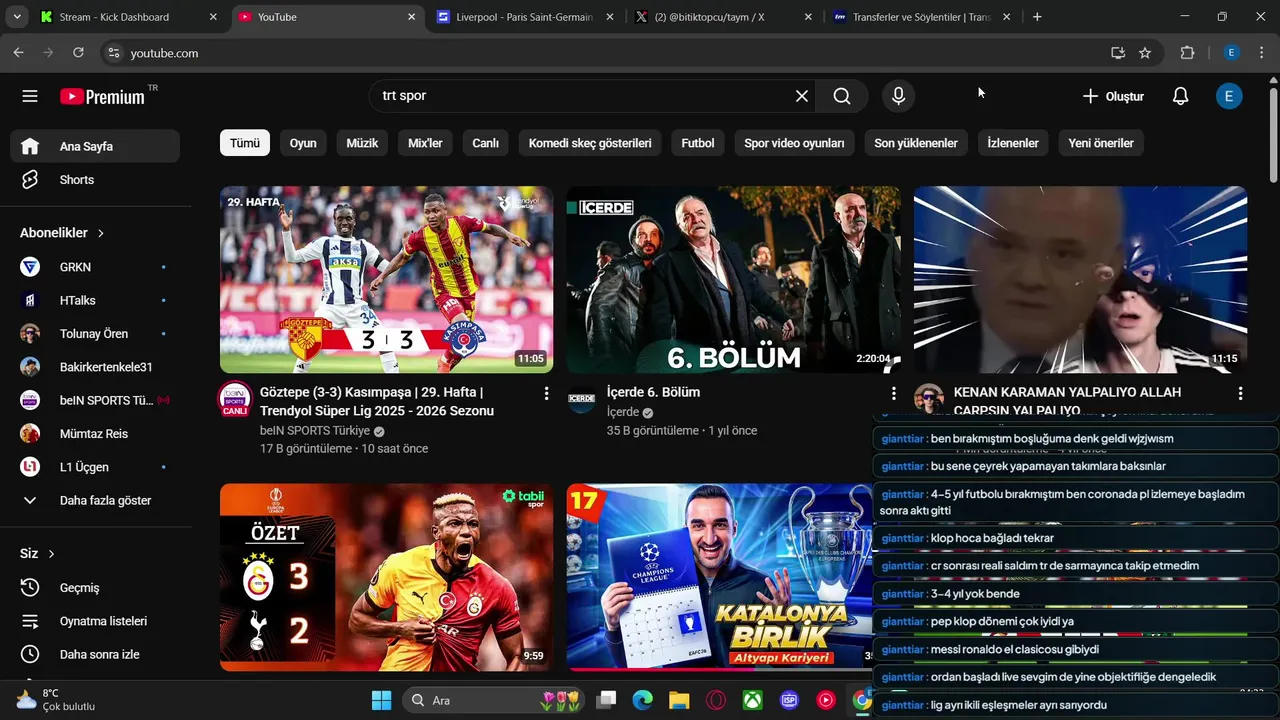This screenshot has width=1280, height=720.
Task: Click the search magnifier button
Action: pyautogui.click(x=842, y=96)
